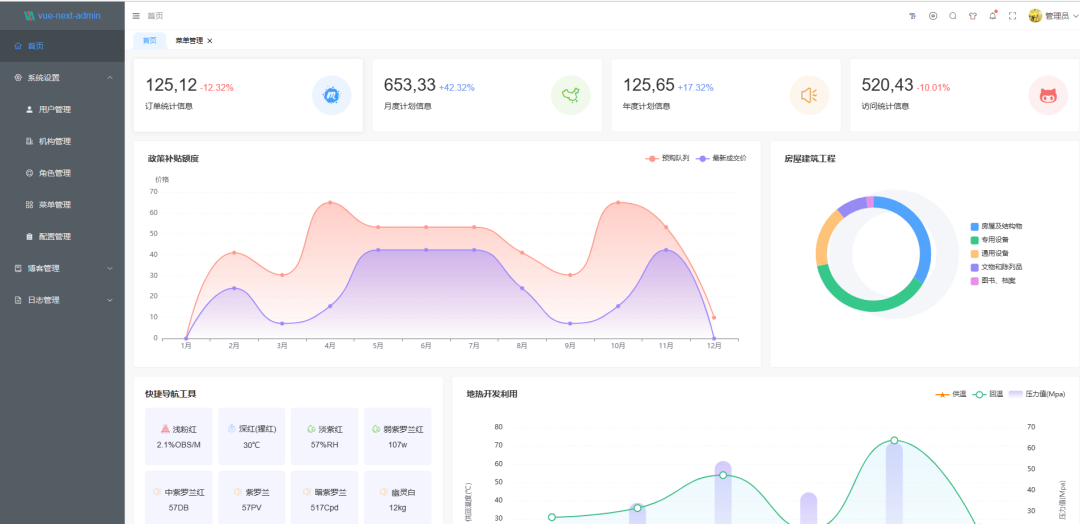Click the 访问统计信息 card pig icon

click(1047, 95)
